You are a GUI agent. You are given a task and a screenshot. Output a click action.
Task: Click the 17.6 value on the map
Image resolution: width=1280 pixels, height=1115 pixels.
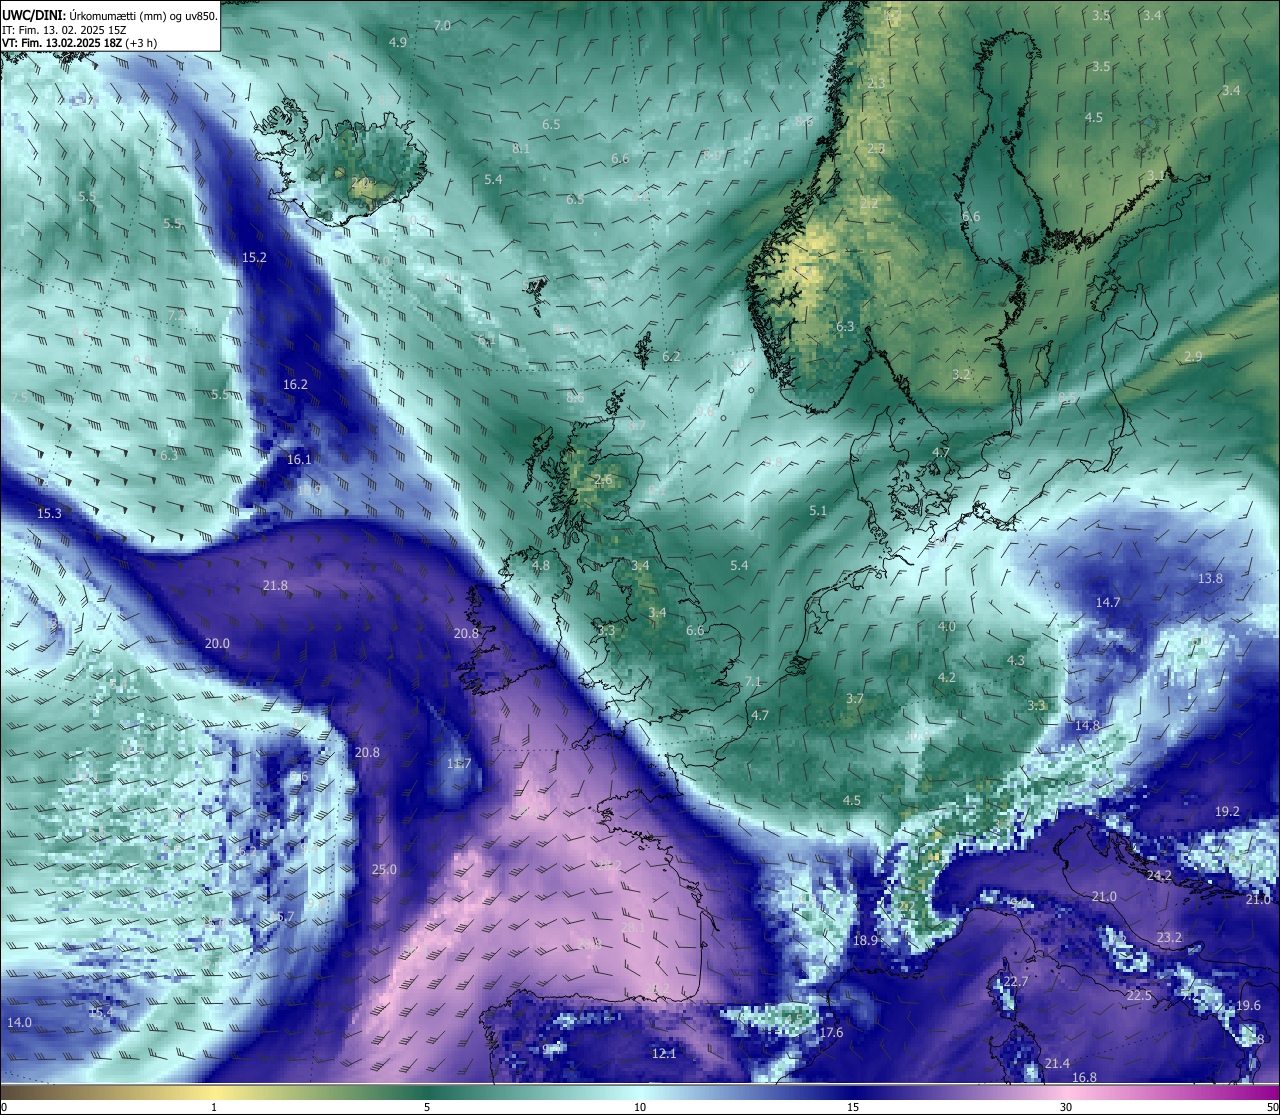(x=831, y=1032)
